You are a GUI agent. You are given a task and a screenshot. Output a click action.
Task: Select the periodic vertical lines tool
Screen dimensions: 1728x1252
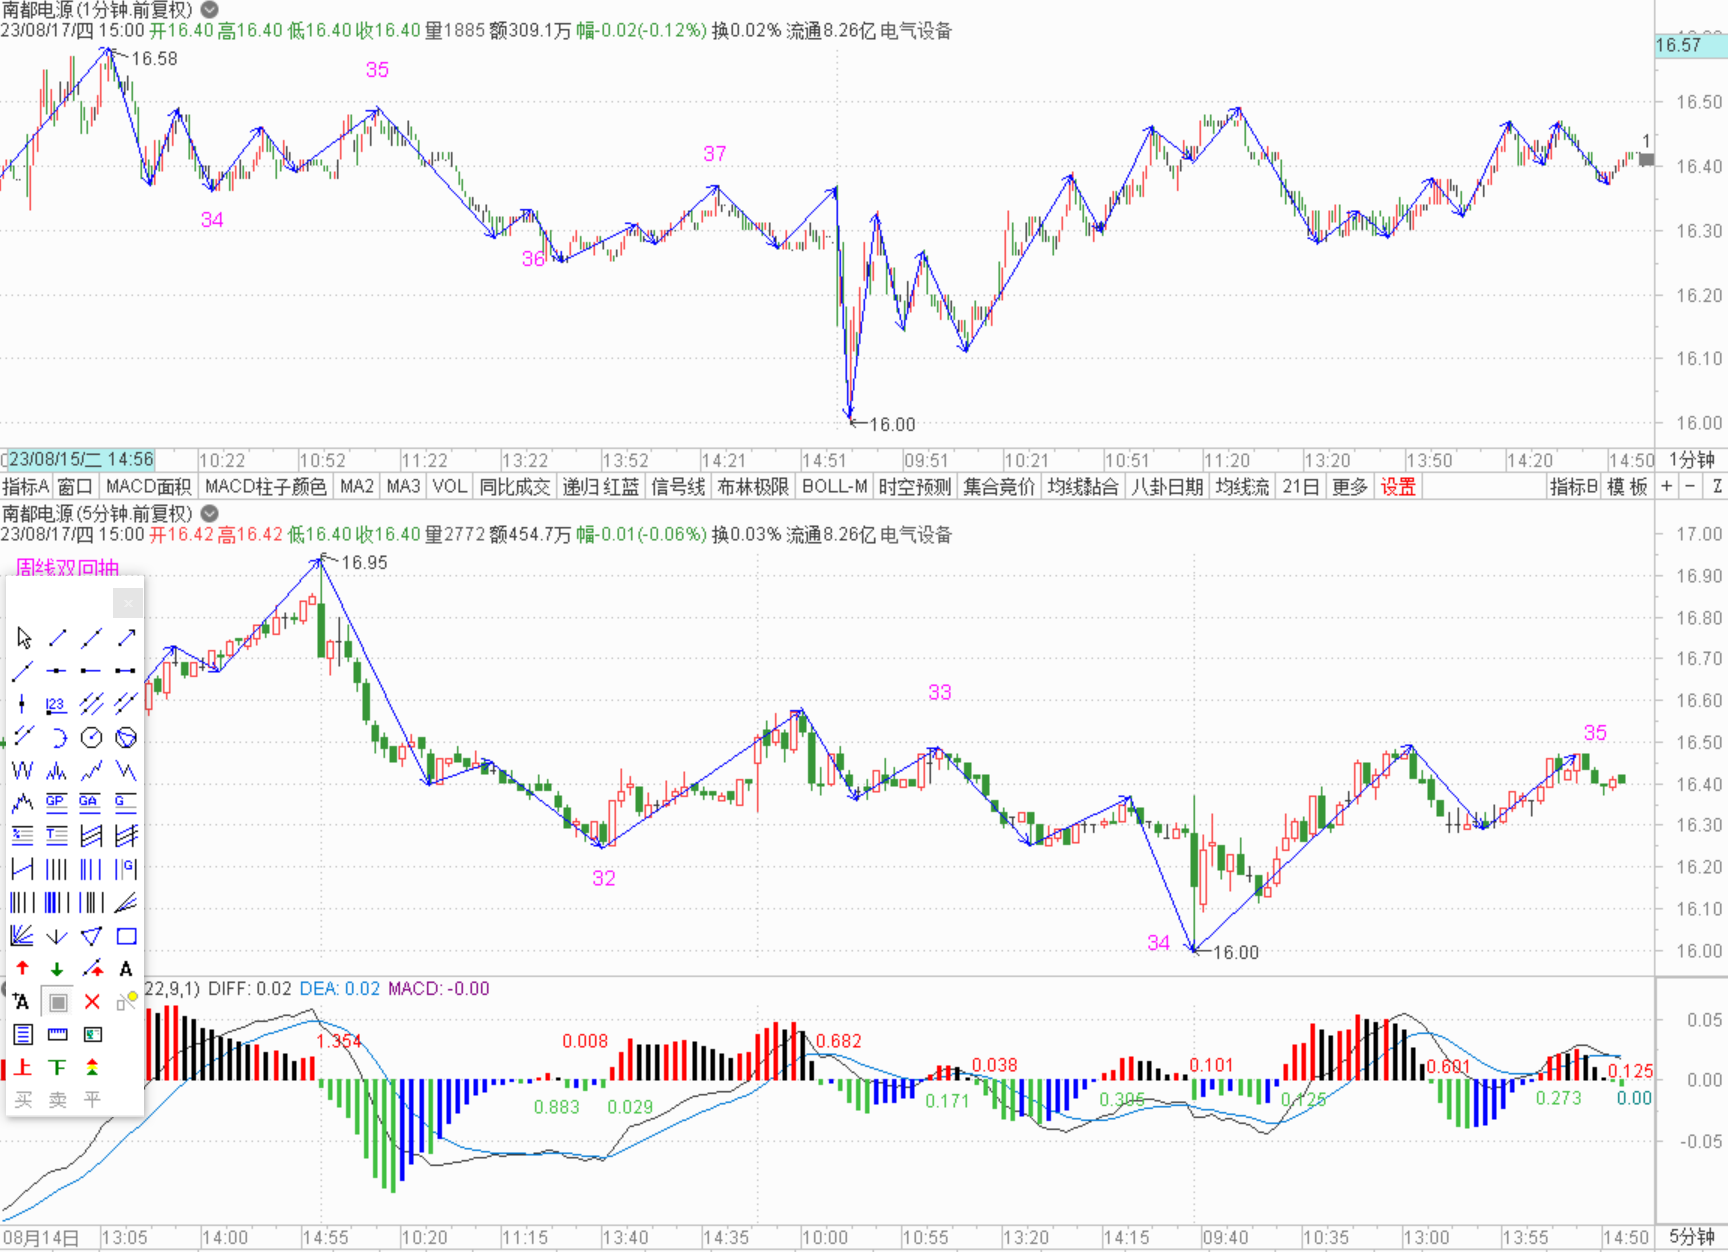[57, 869]
